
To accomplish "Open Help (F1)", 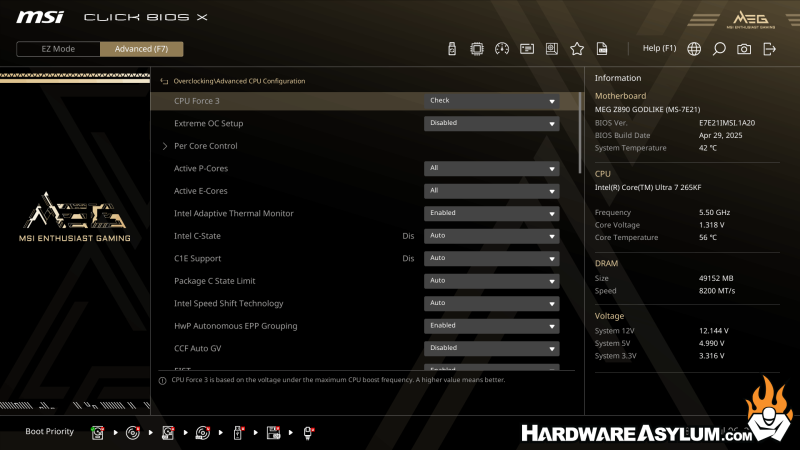I will point(659,48).
